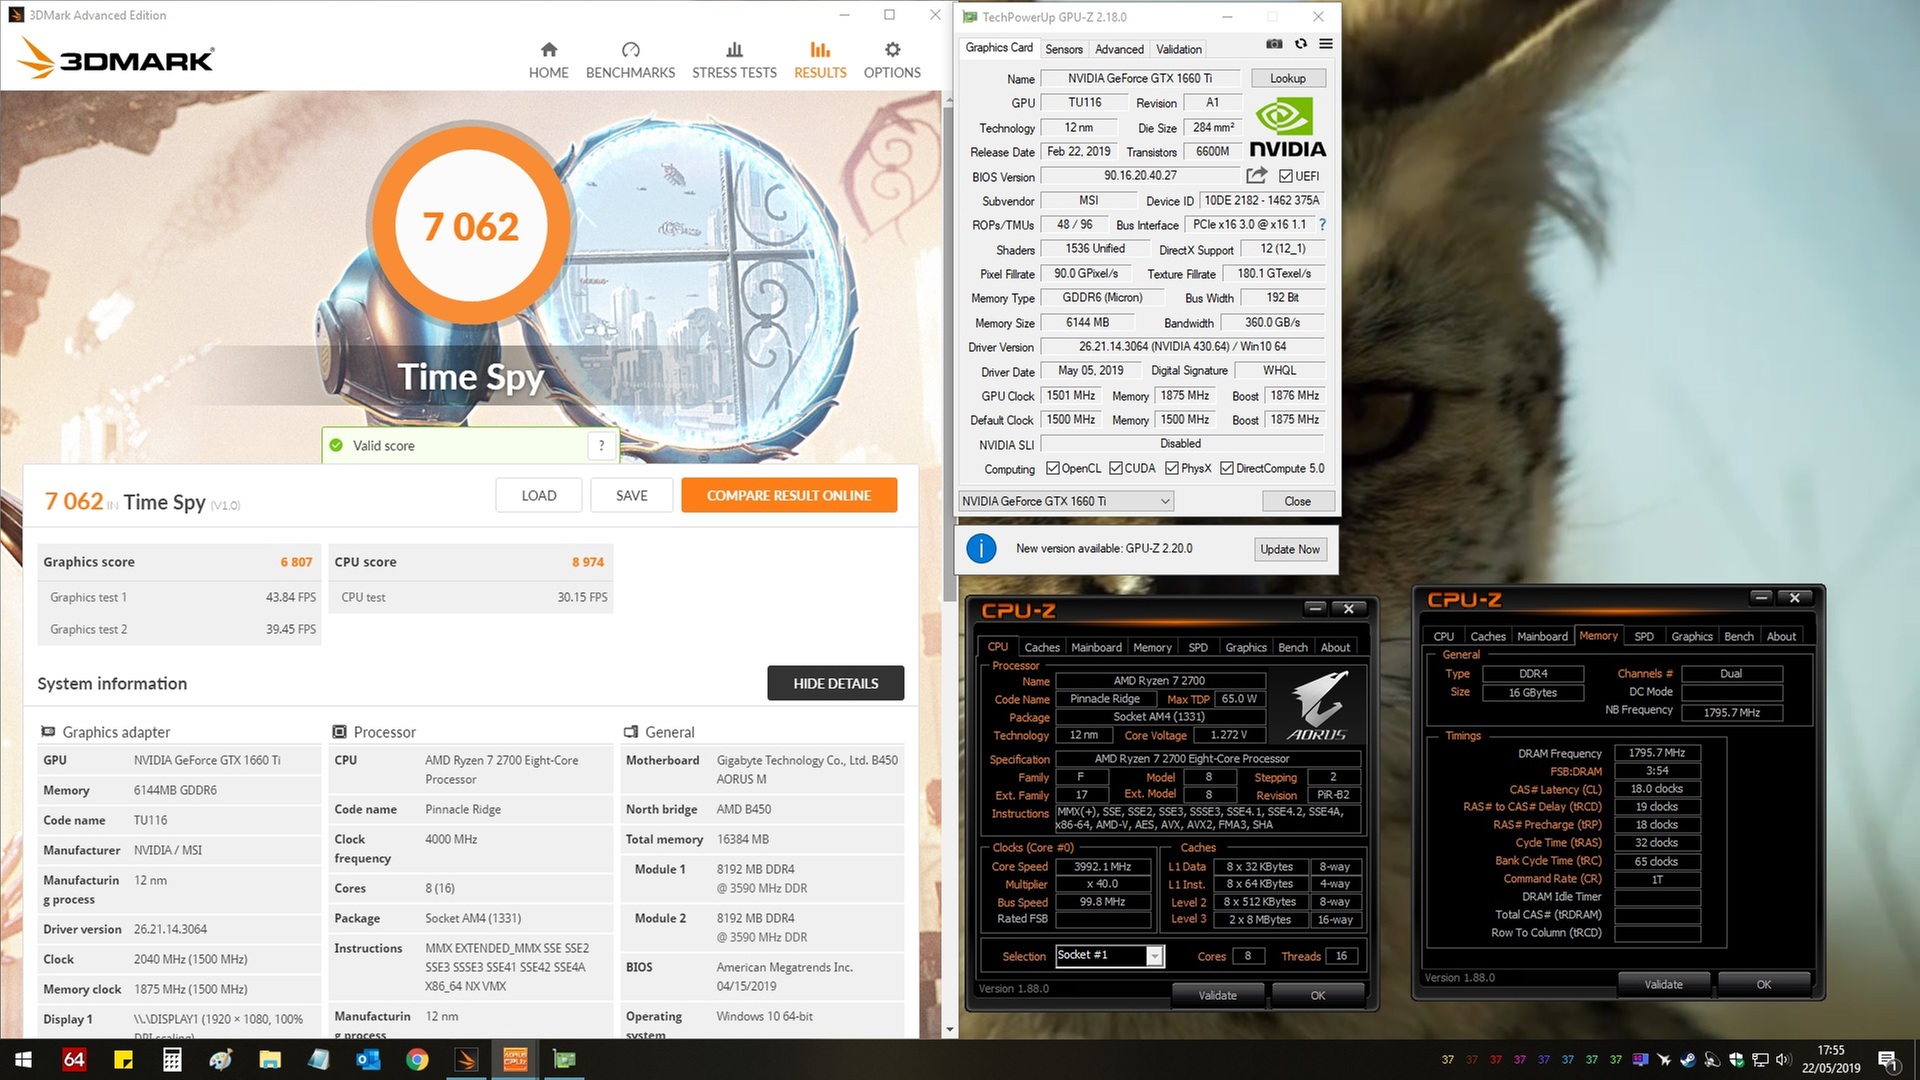The image size is (1920, 1080).
Task: Open File Explorer from the taskbar
Action: point(270,1059)
